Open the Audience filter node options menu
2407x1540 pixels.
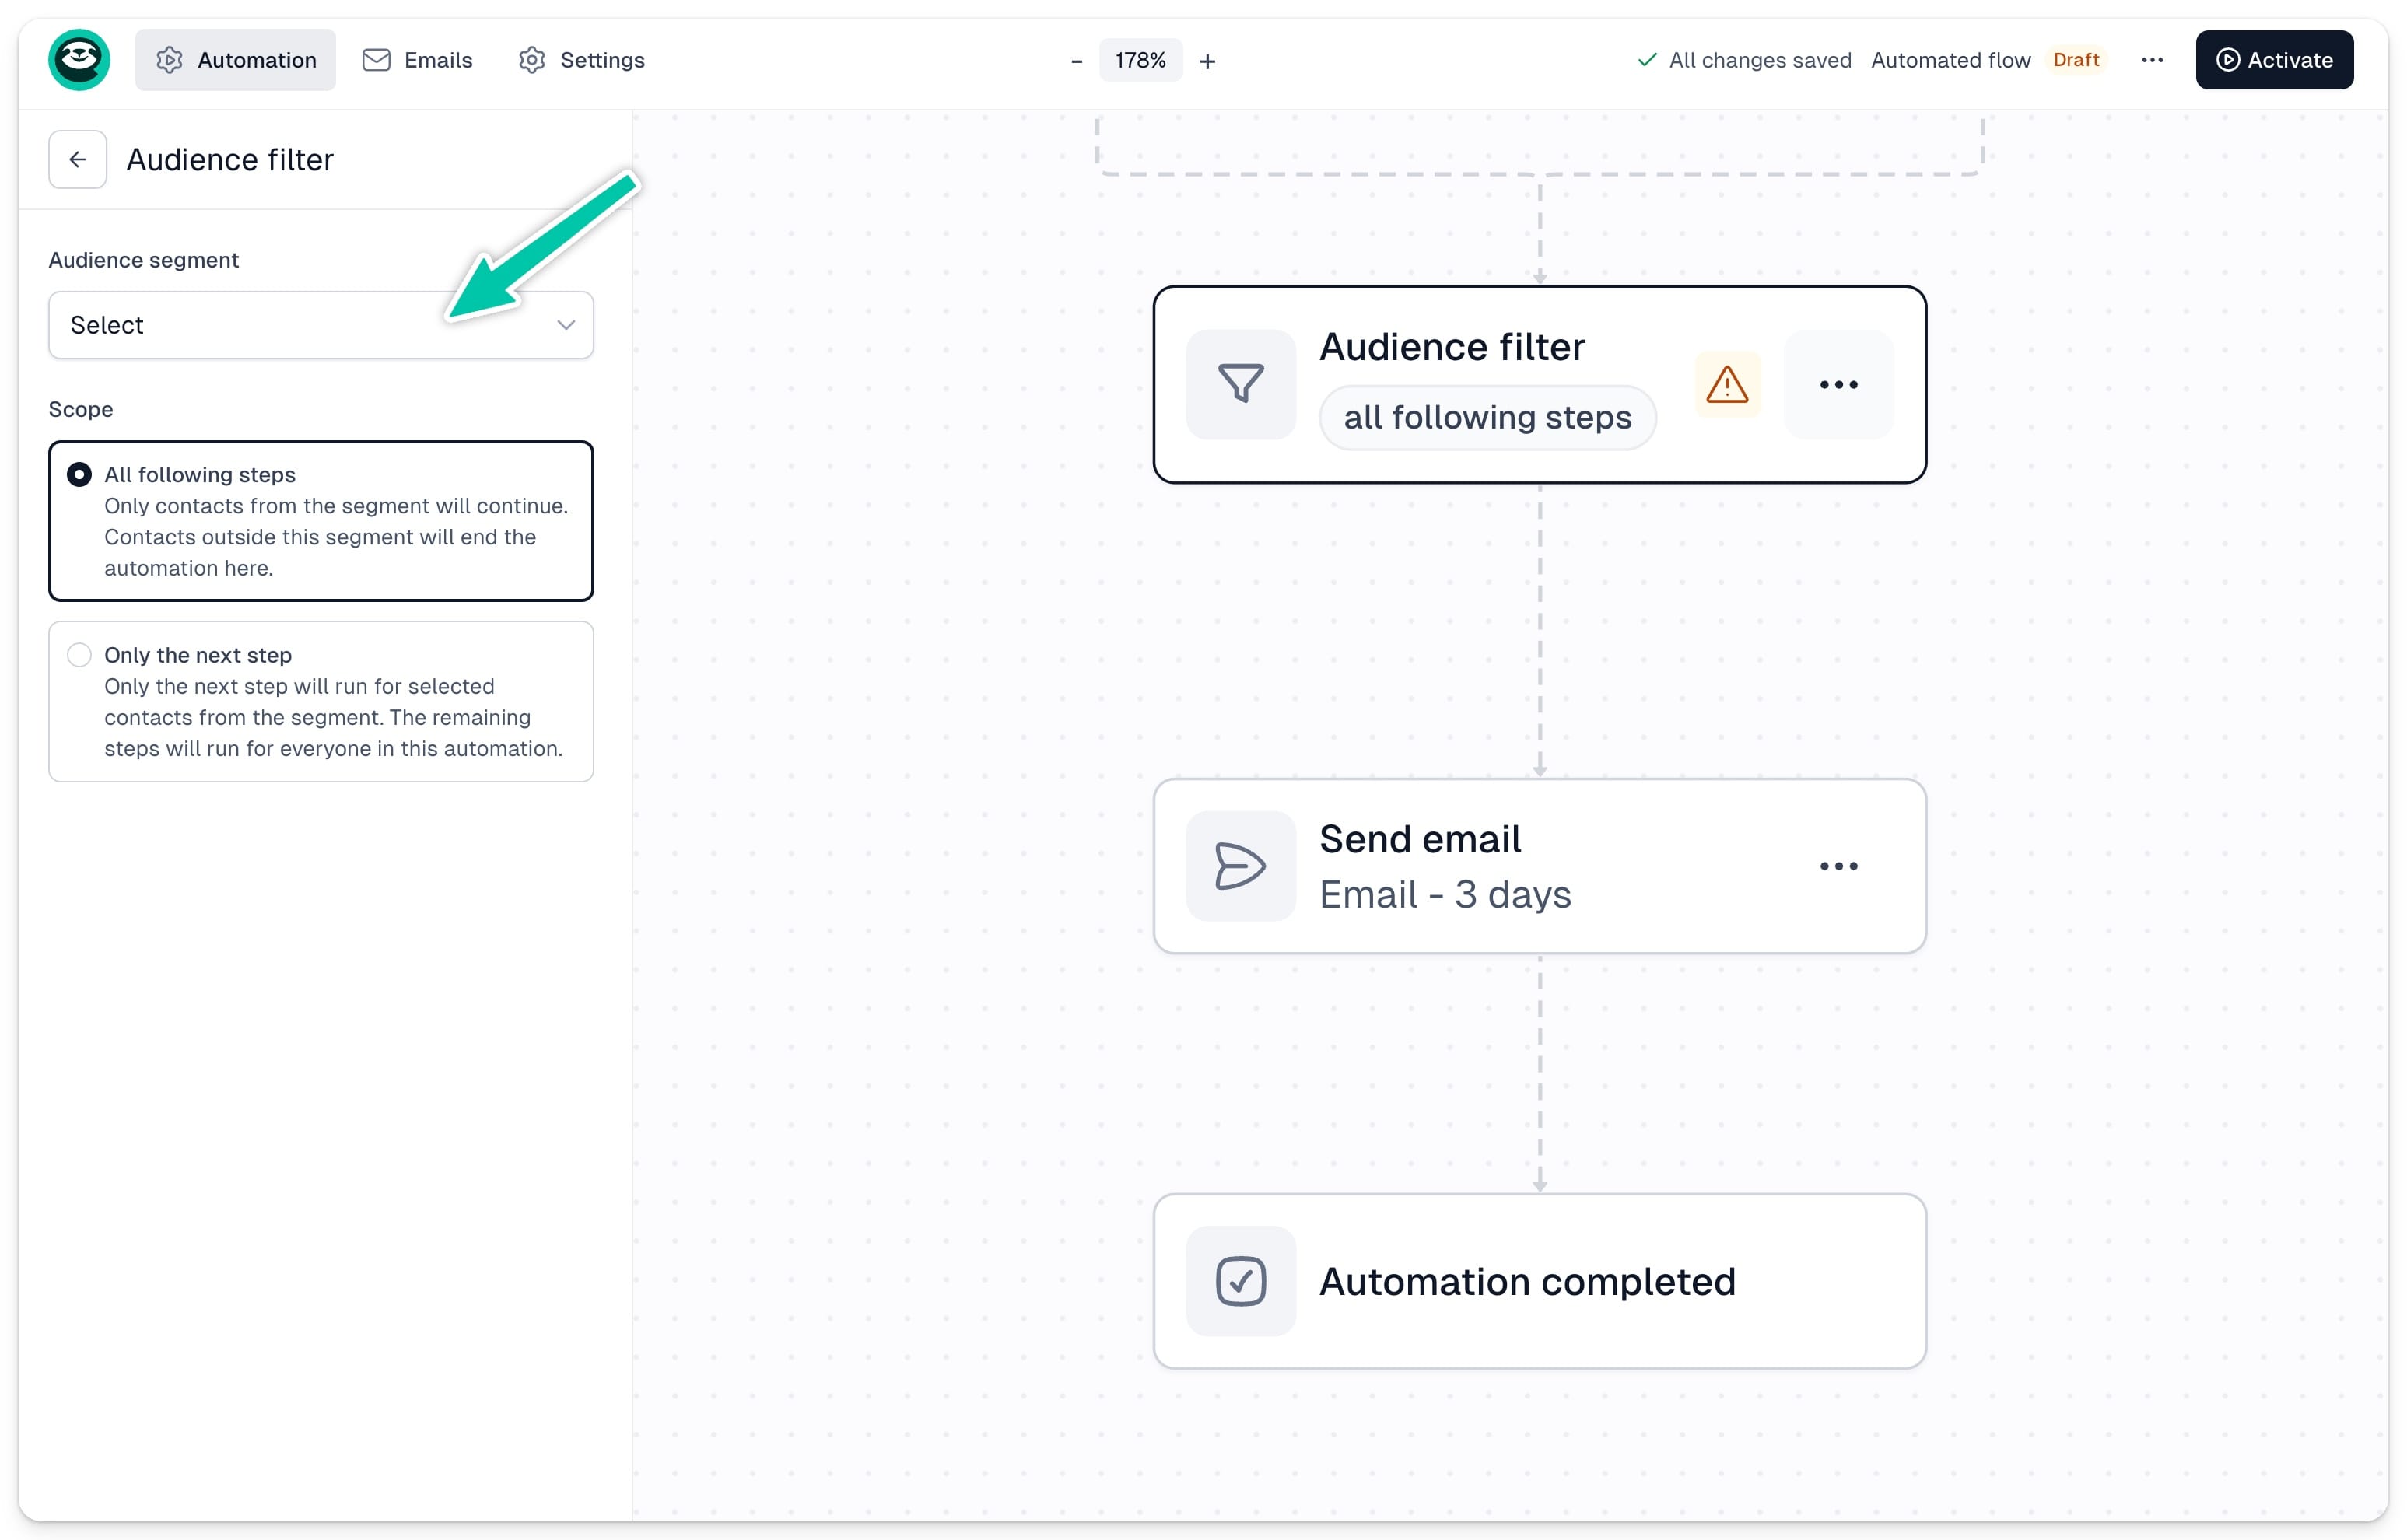click(1838, 384)
